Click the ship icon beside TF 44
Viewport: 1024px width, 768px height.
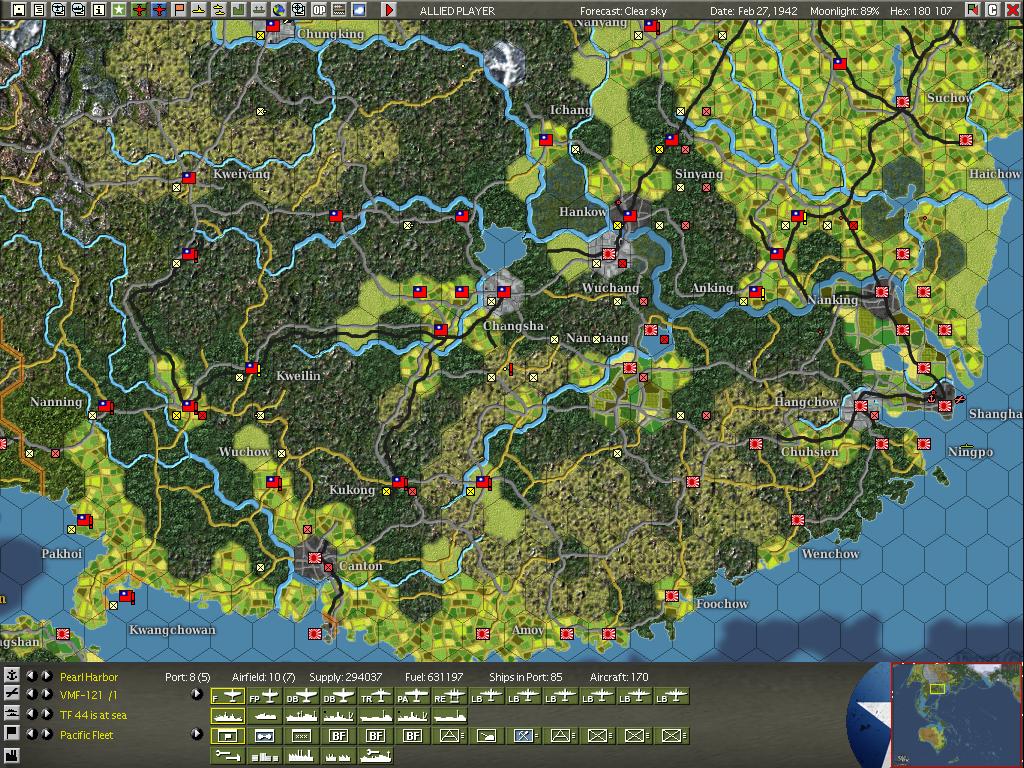pos(12,714)
